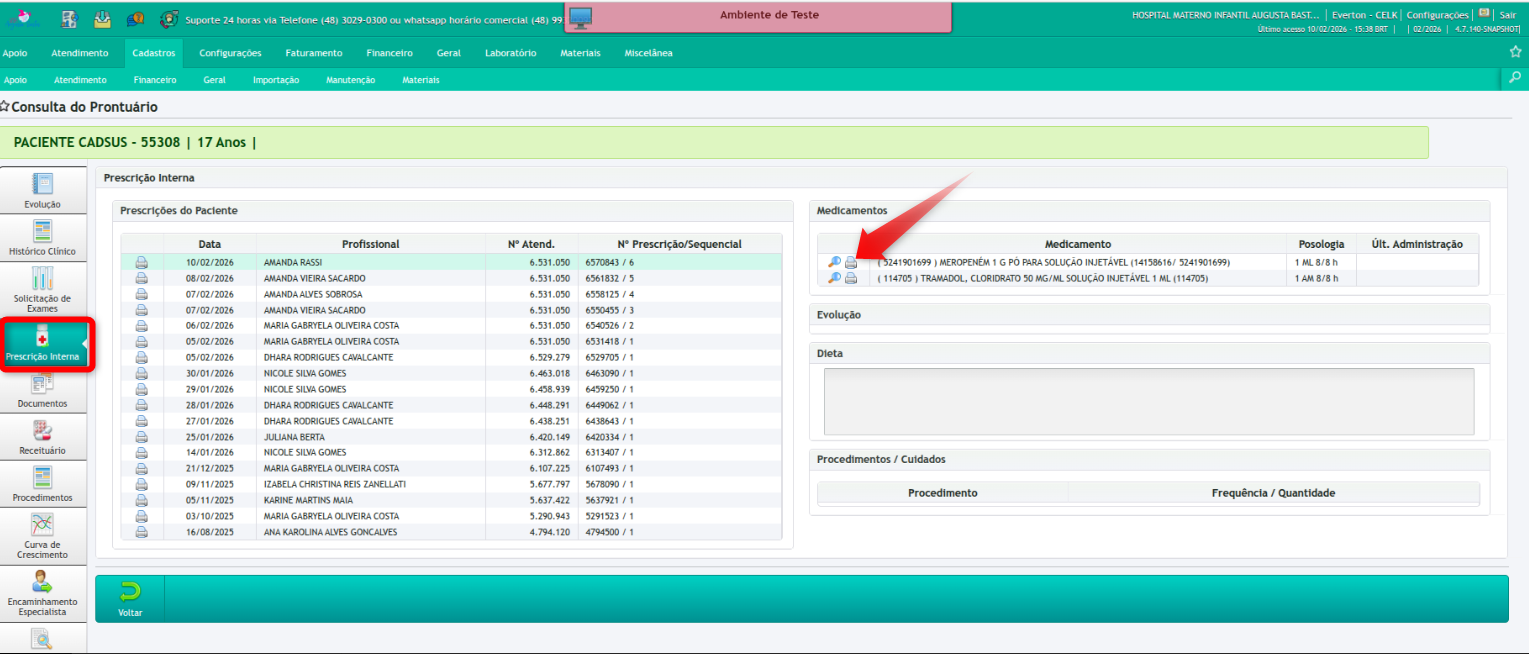Click inside the Dieta text area
Image resolution: width=1529 pixels, height=654 pixels.
point(1148,401)
